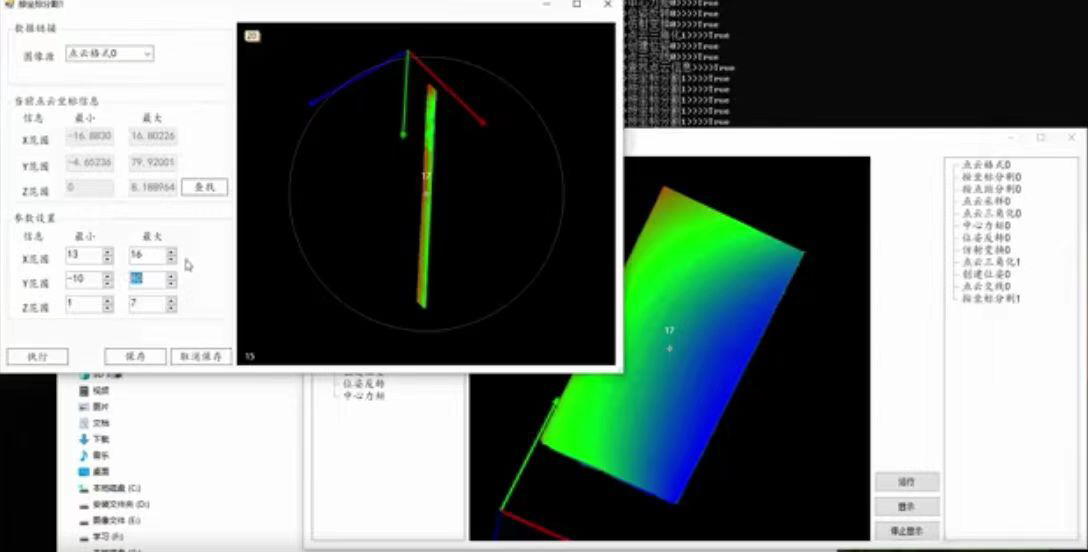Click the 运行 button in main window
Viewport: 1088px width, 552px height.
pos(907,482)
